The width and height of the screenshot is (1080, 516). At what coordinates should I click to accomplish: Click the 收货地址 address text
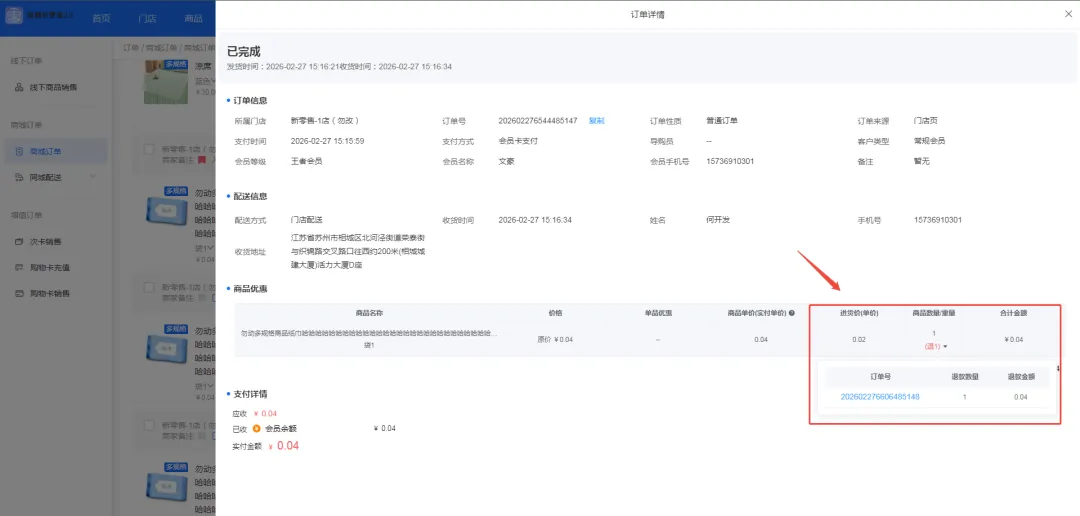click(358, 251)
